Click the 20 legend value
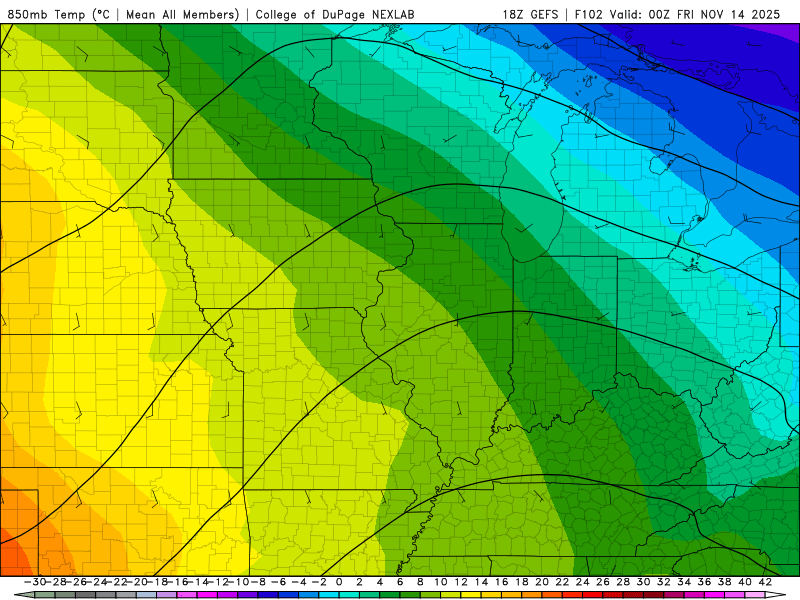The height and width of the screenshot is (600, 800). [542, 582]
